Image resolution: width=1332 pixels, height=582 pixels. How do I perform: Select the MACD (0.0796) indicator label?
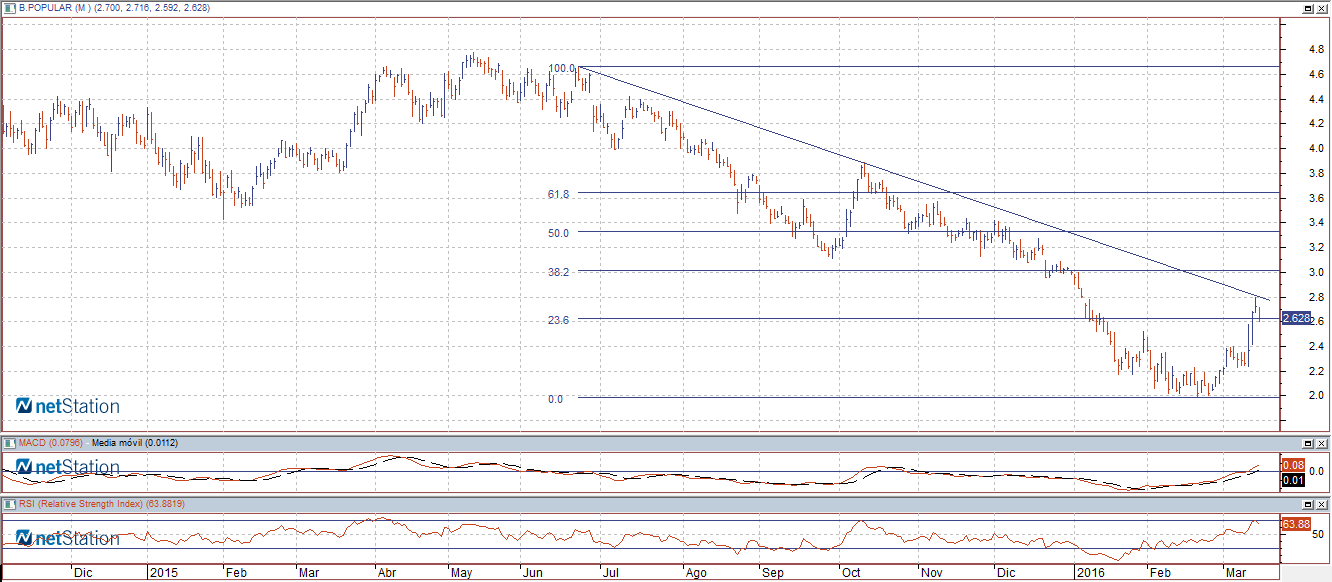click(x=51, y=442)
